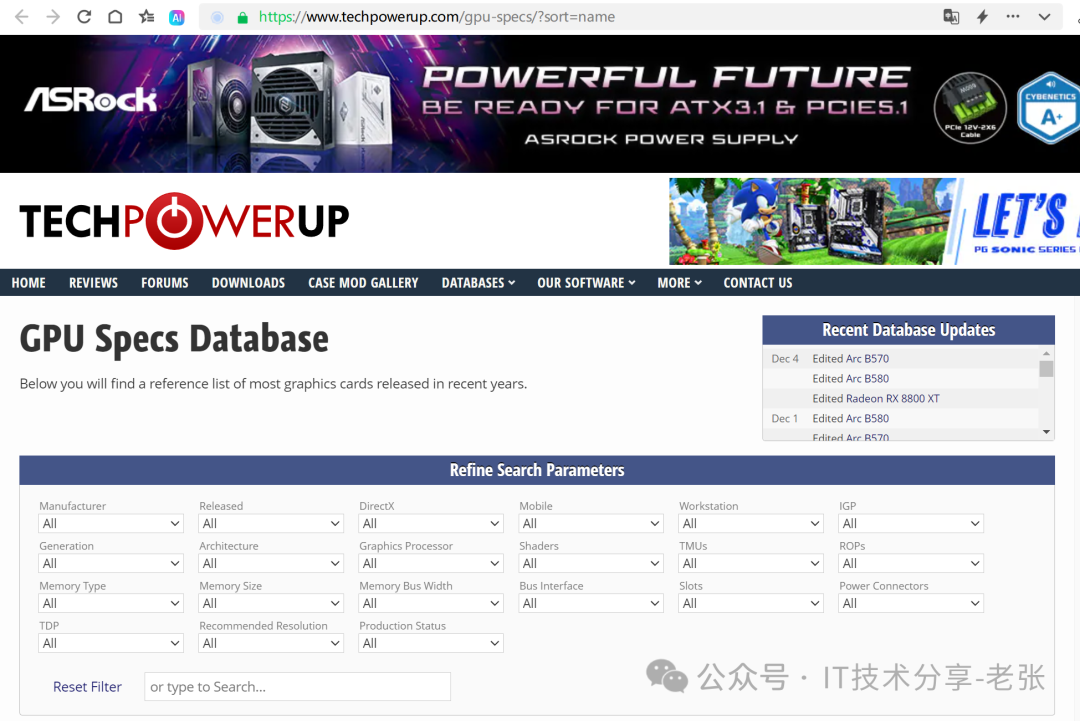1080x721 pixels.
Task: View the green padlock site security info
Action: (x=242, y=17)
